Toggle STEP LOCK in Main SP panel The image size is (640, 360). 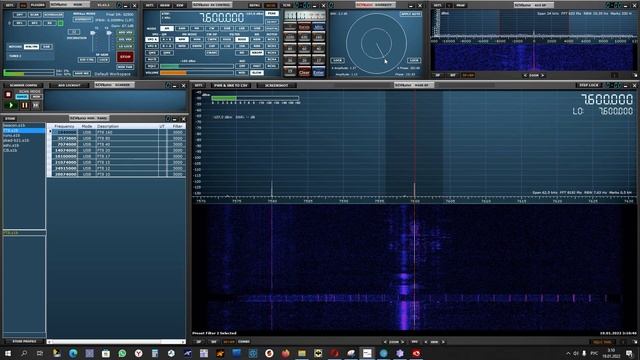click(x=589, y=85)
